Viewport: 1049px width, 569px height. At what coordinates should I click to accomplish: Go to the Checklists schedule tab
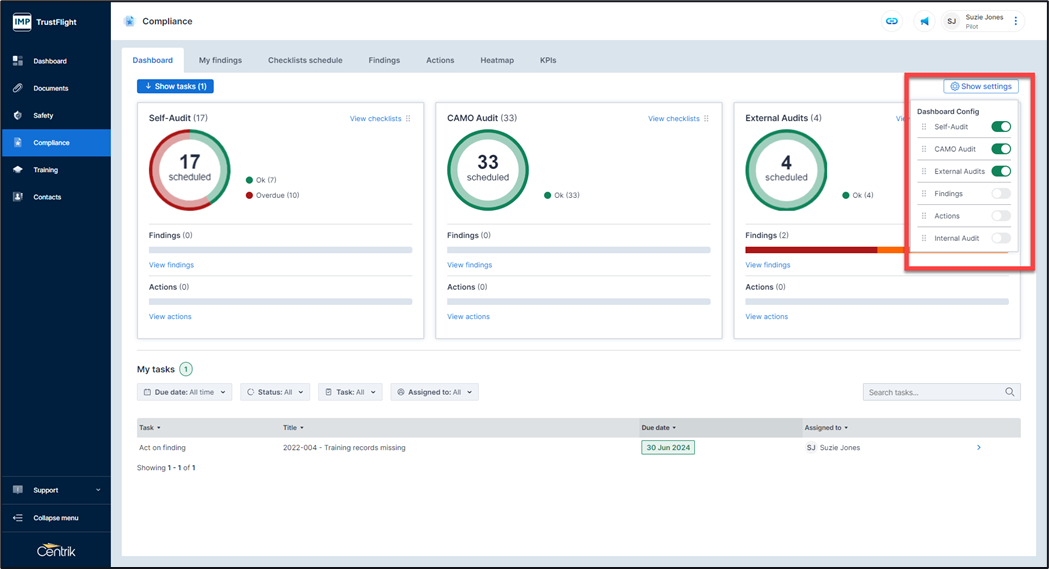click(x=305, y=60)
